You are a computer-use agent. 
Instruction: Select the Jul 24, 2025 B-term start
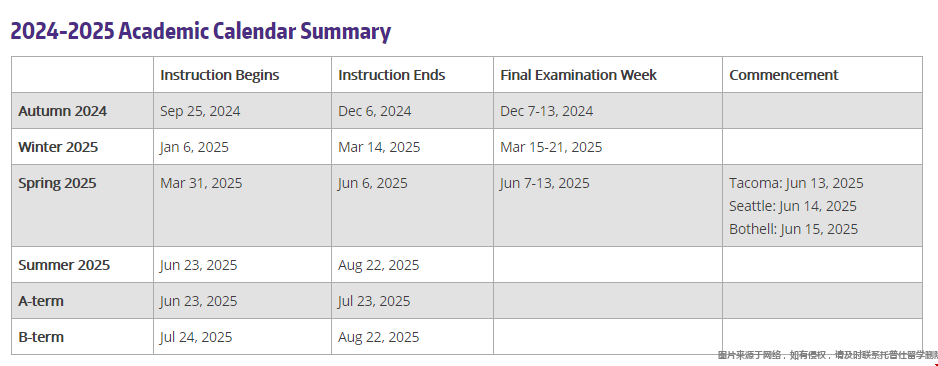196,337
